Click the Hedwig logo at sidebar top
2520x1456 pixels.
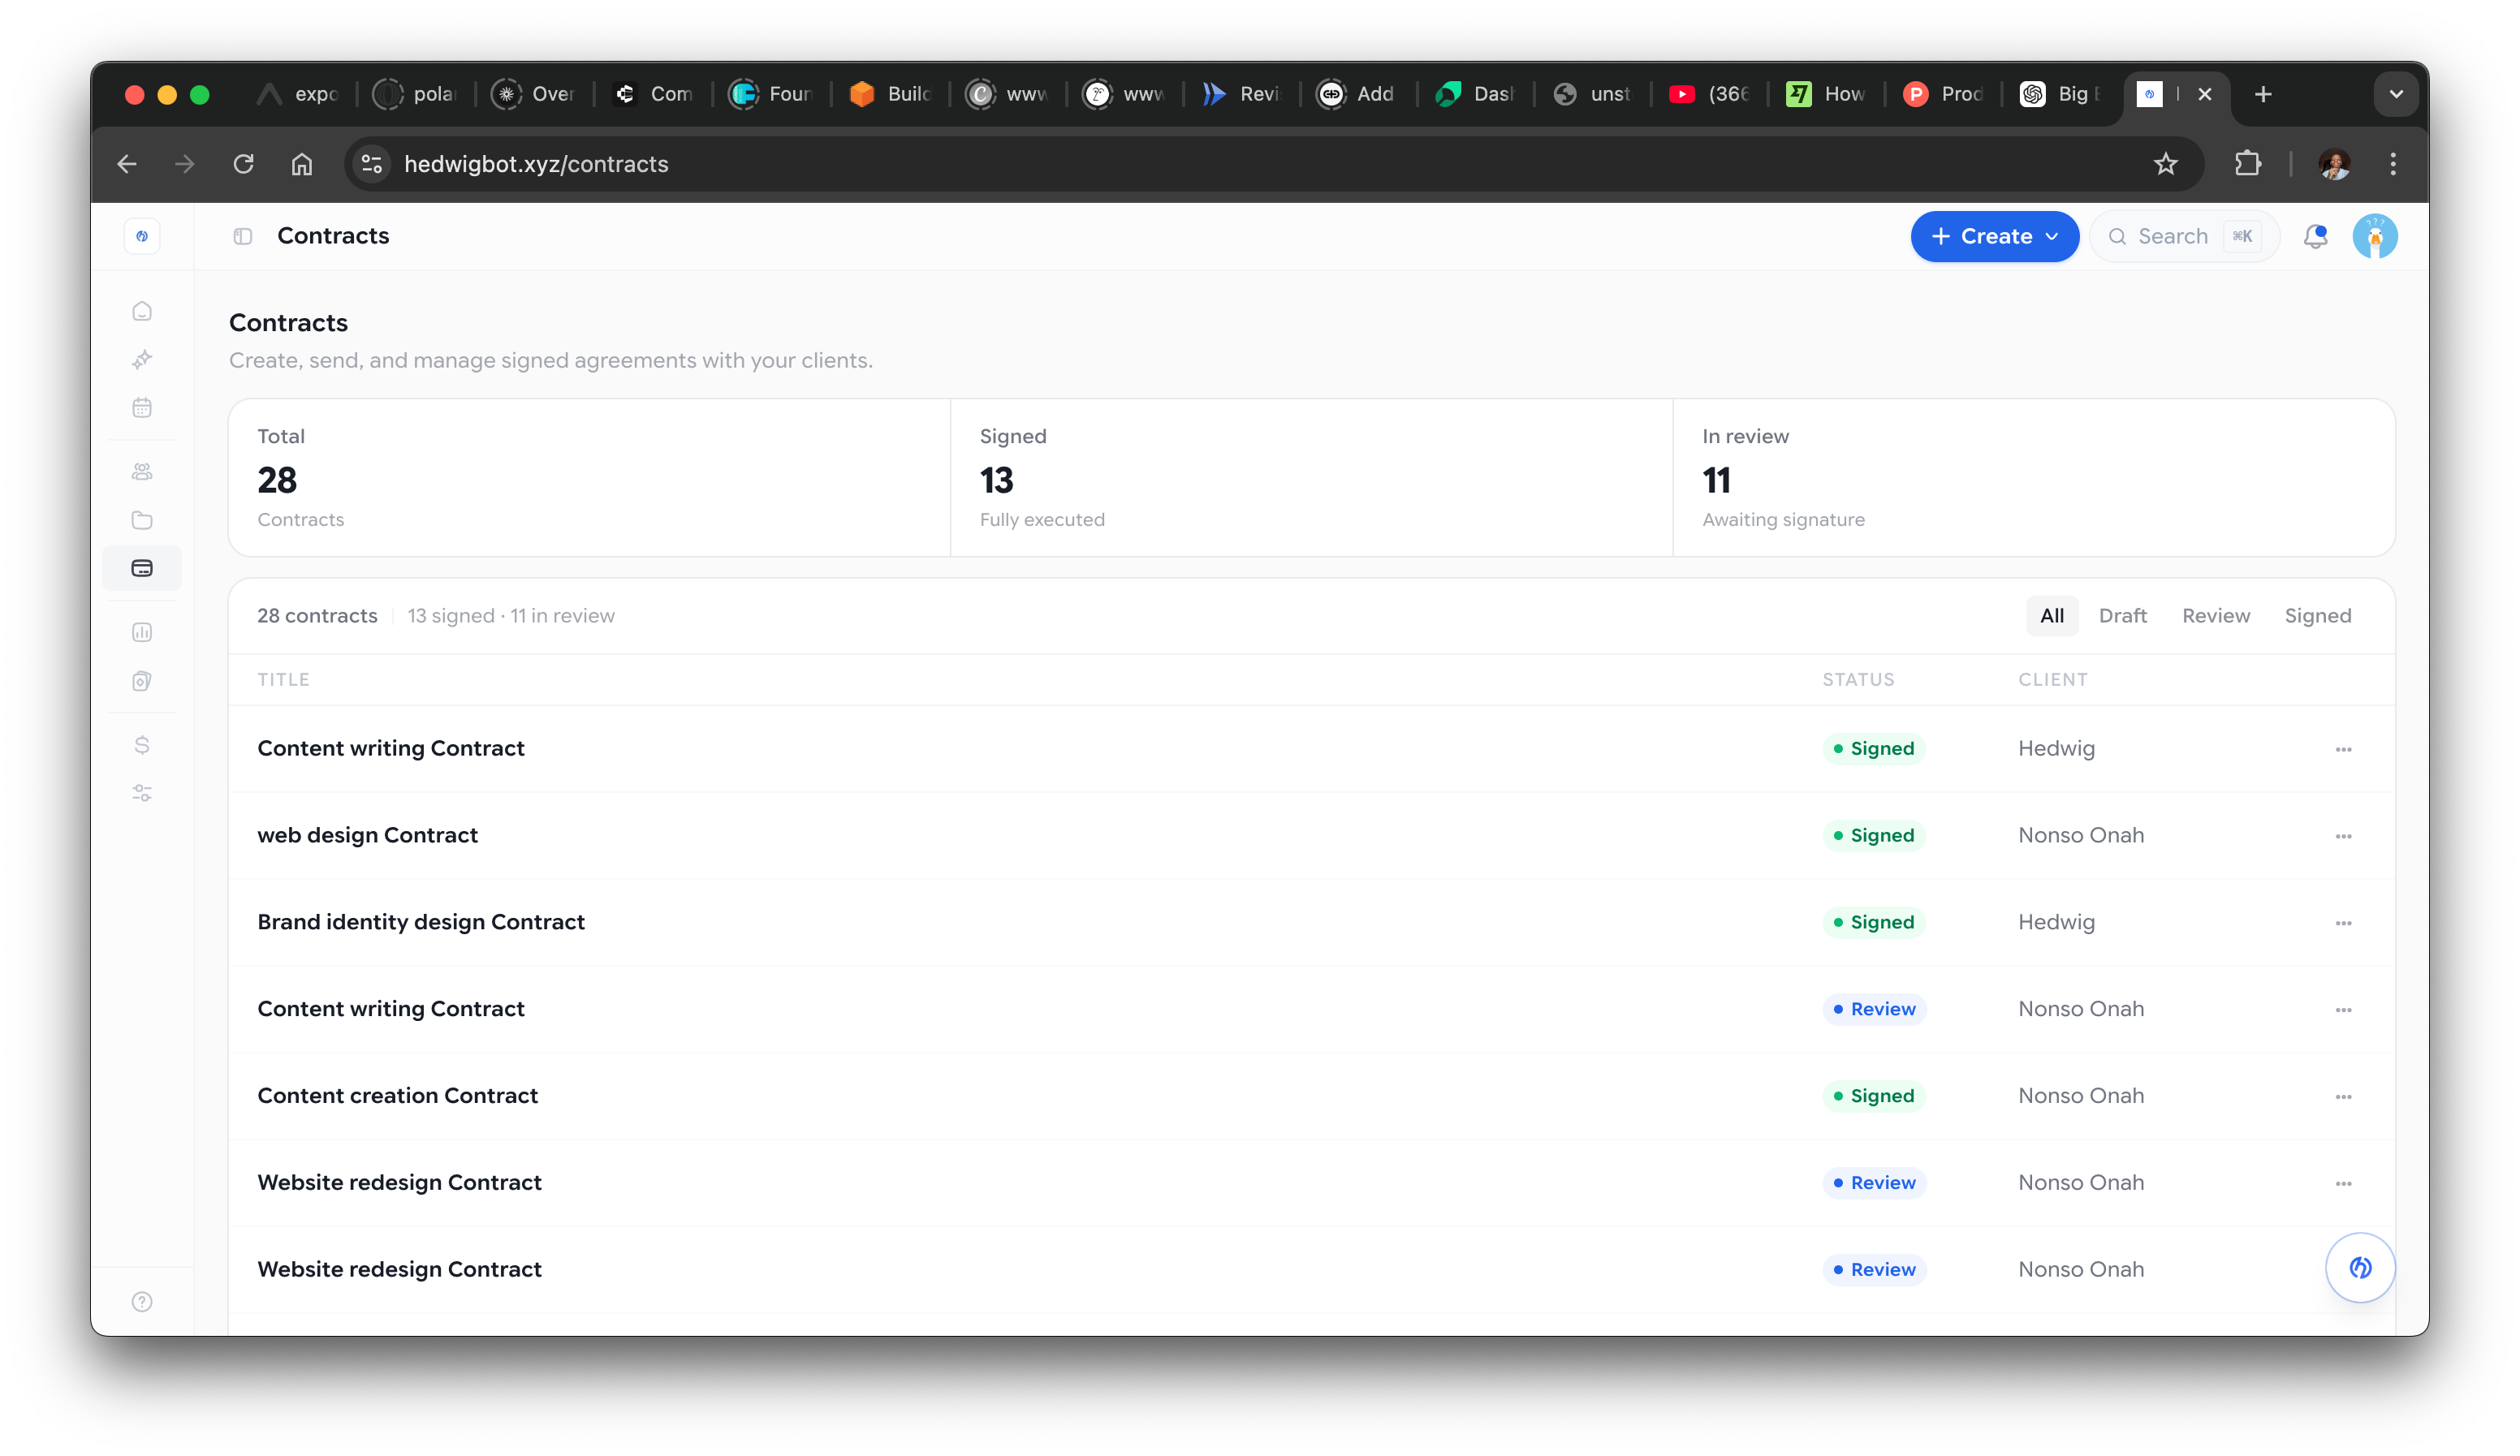pos(142,236)
